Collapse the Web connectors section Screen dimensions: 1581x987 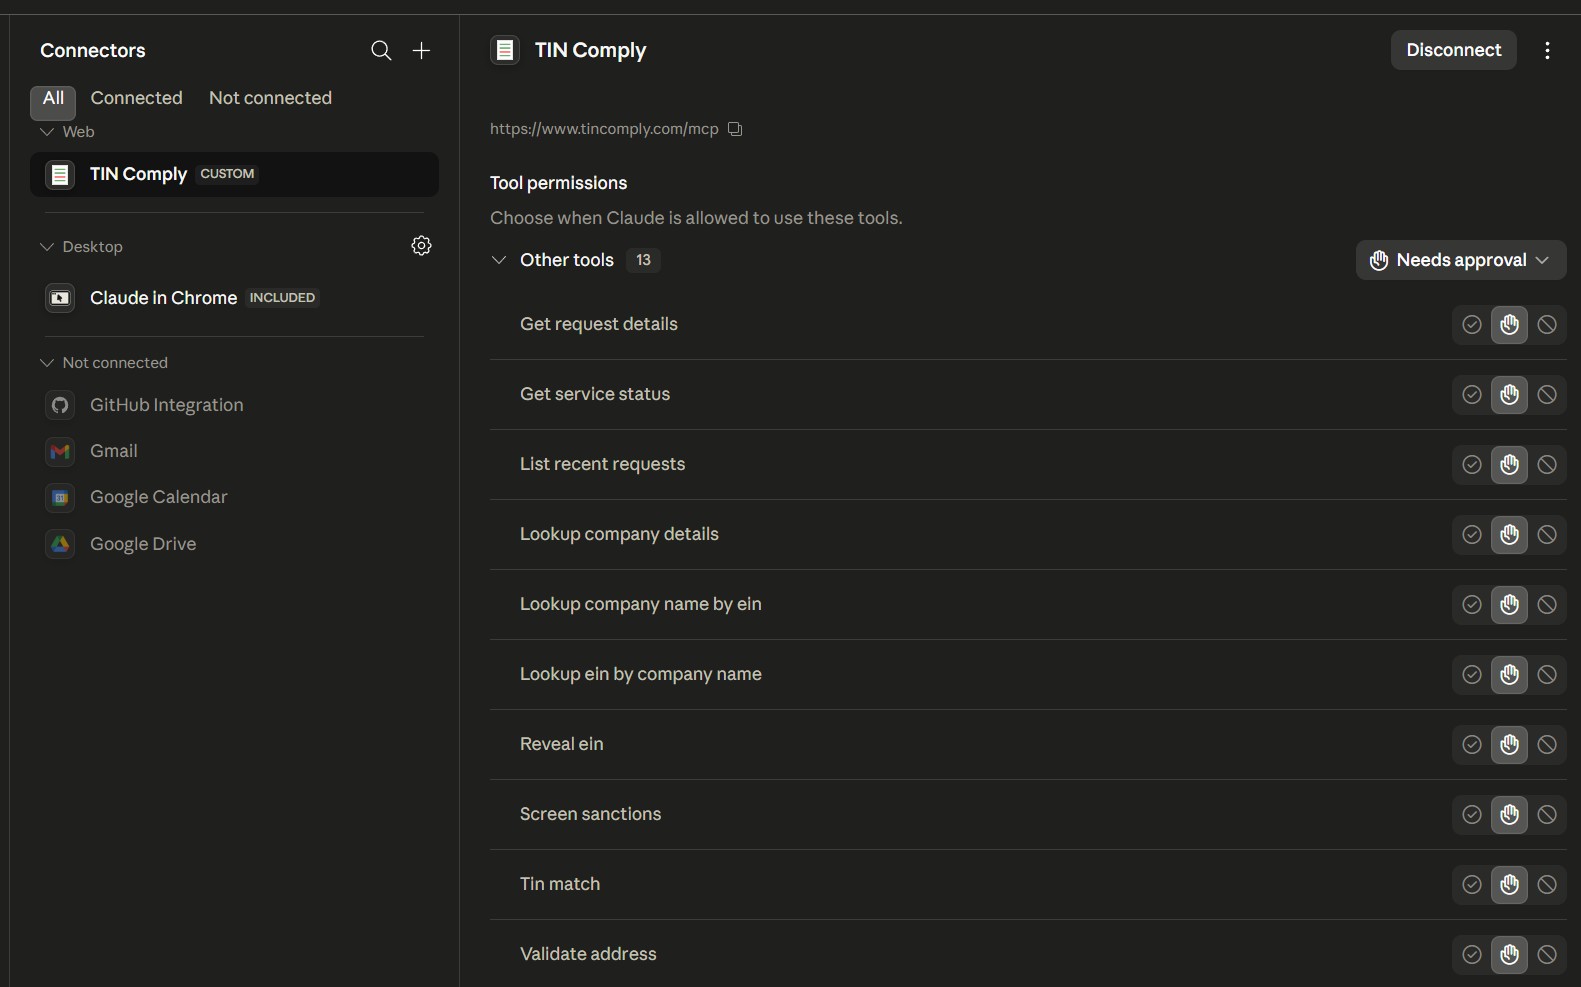(47, 132)
